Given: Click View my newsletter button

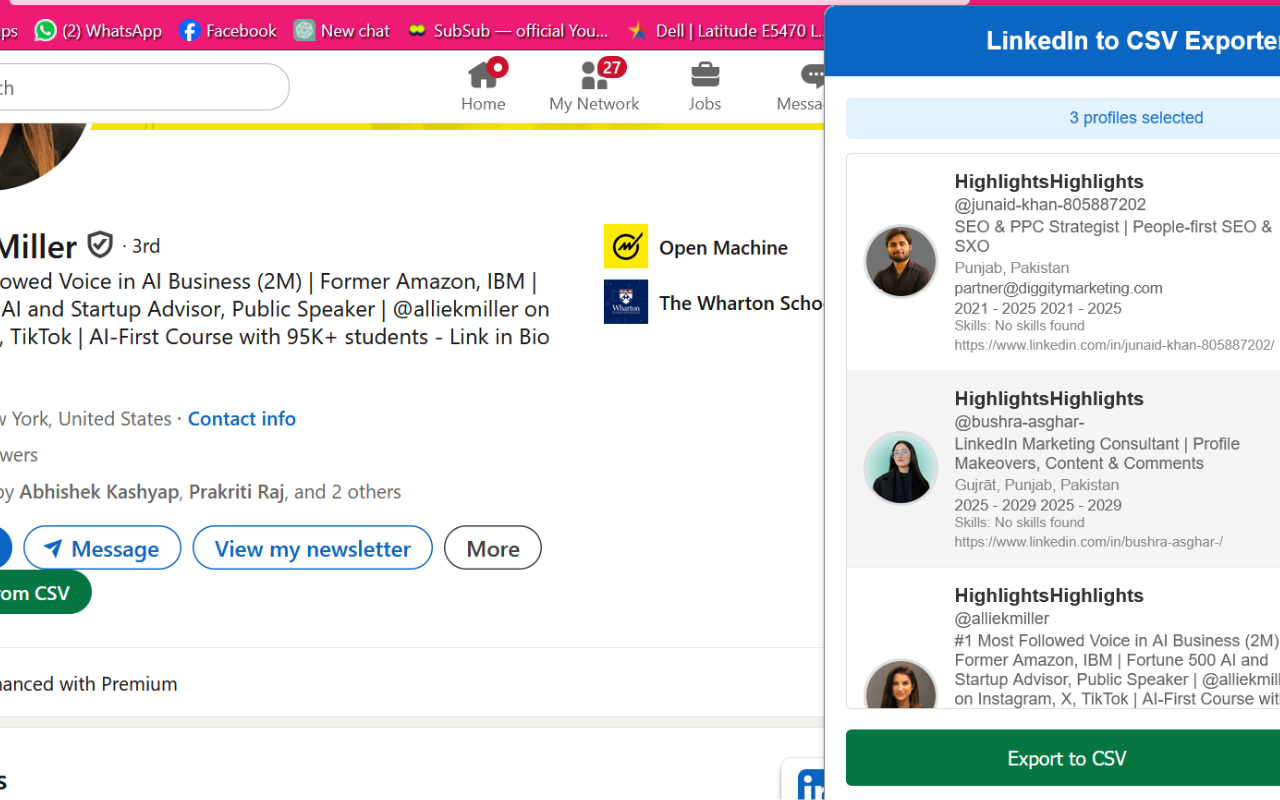Looking at the screenshot, I should click(313, 548).
